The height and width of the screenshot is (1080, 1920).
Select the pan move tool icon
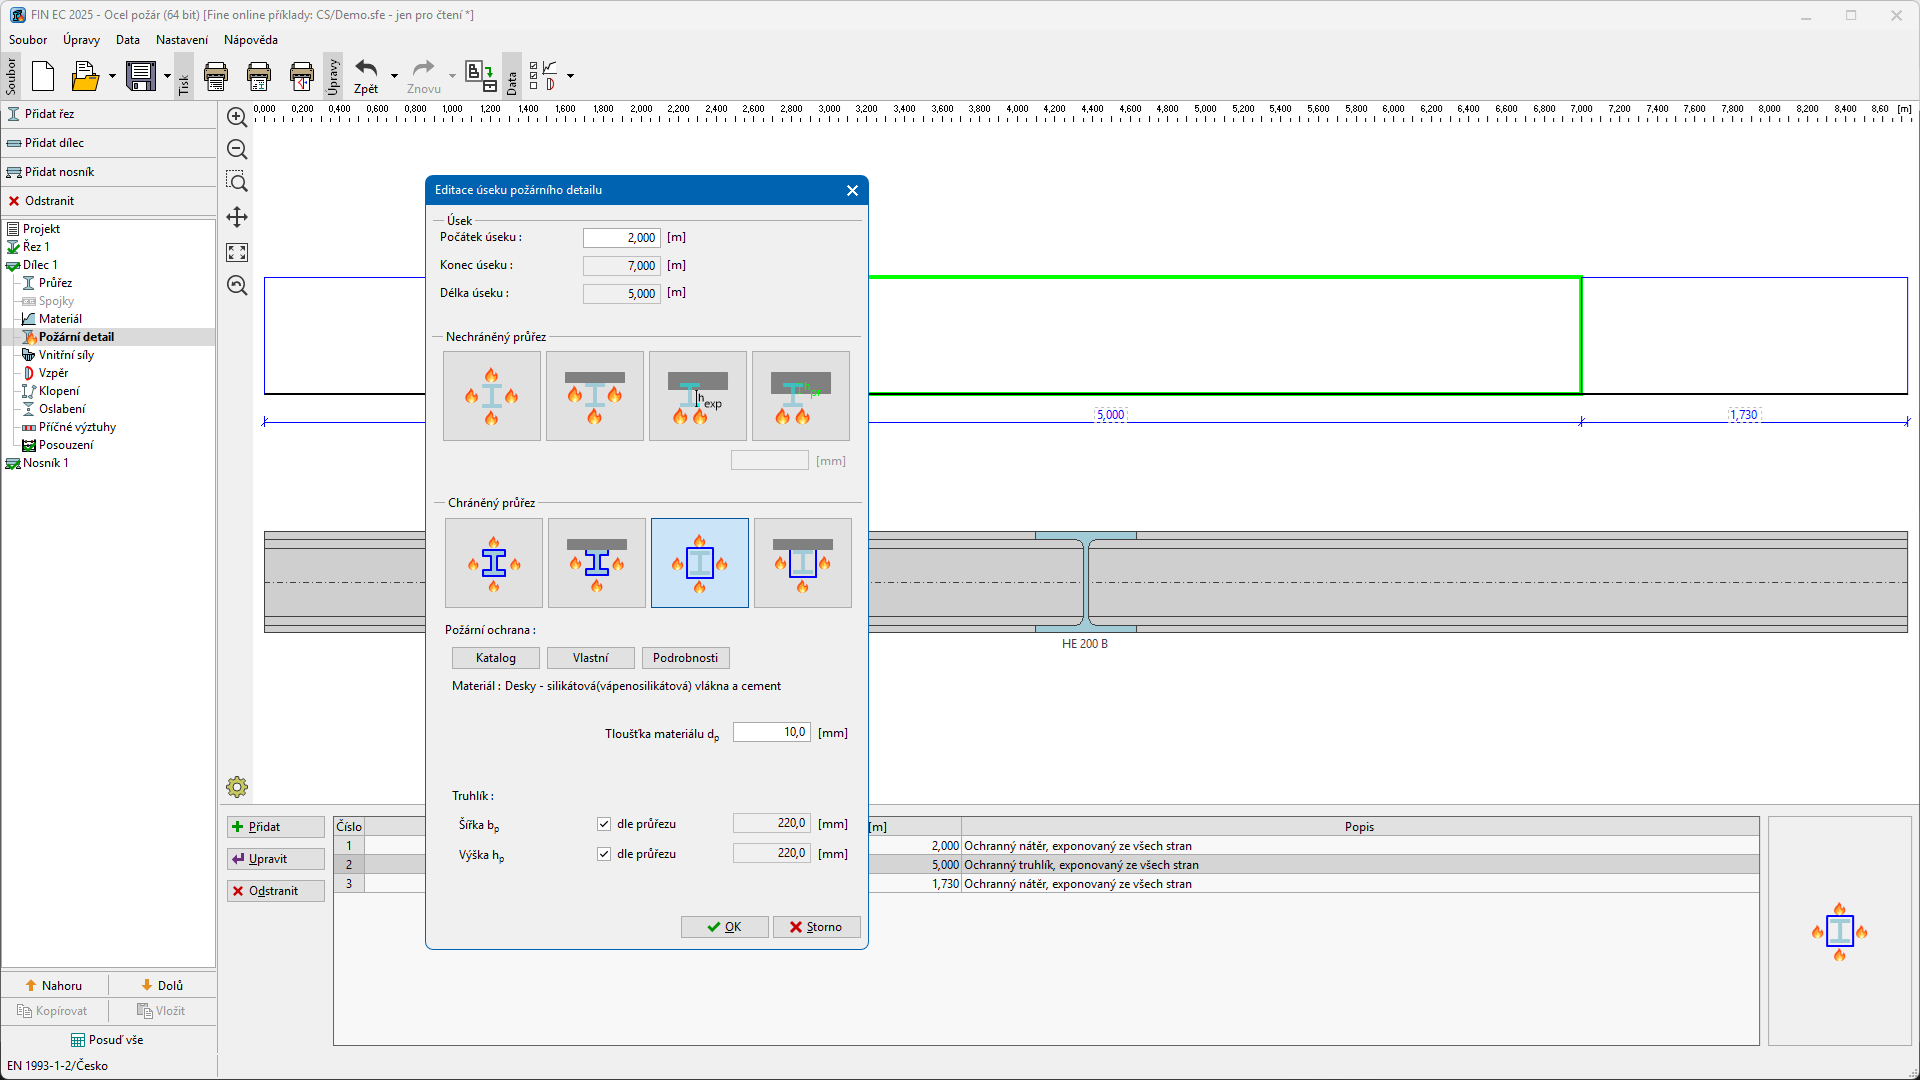pos(237,217)
